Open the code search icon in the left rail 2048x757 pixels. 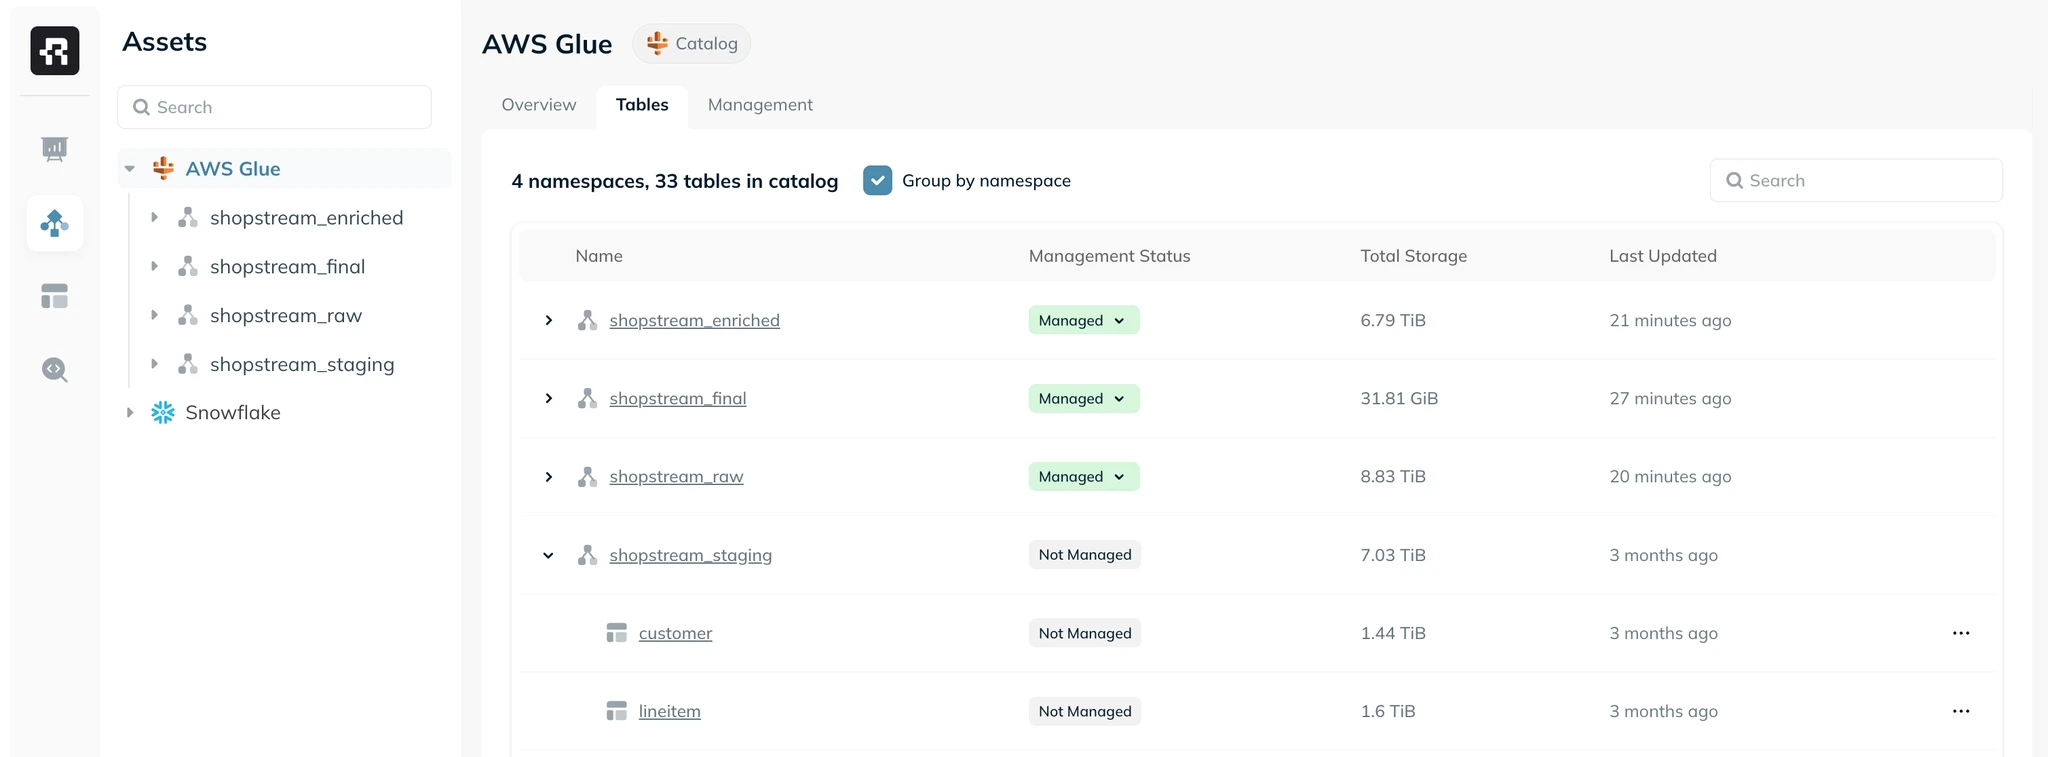[55, 370]
